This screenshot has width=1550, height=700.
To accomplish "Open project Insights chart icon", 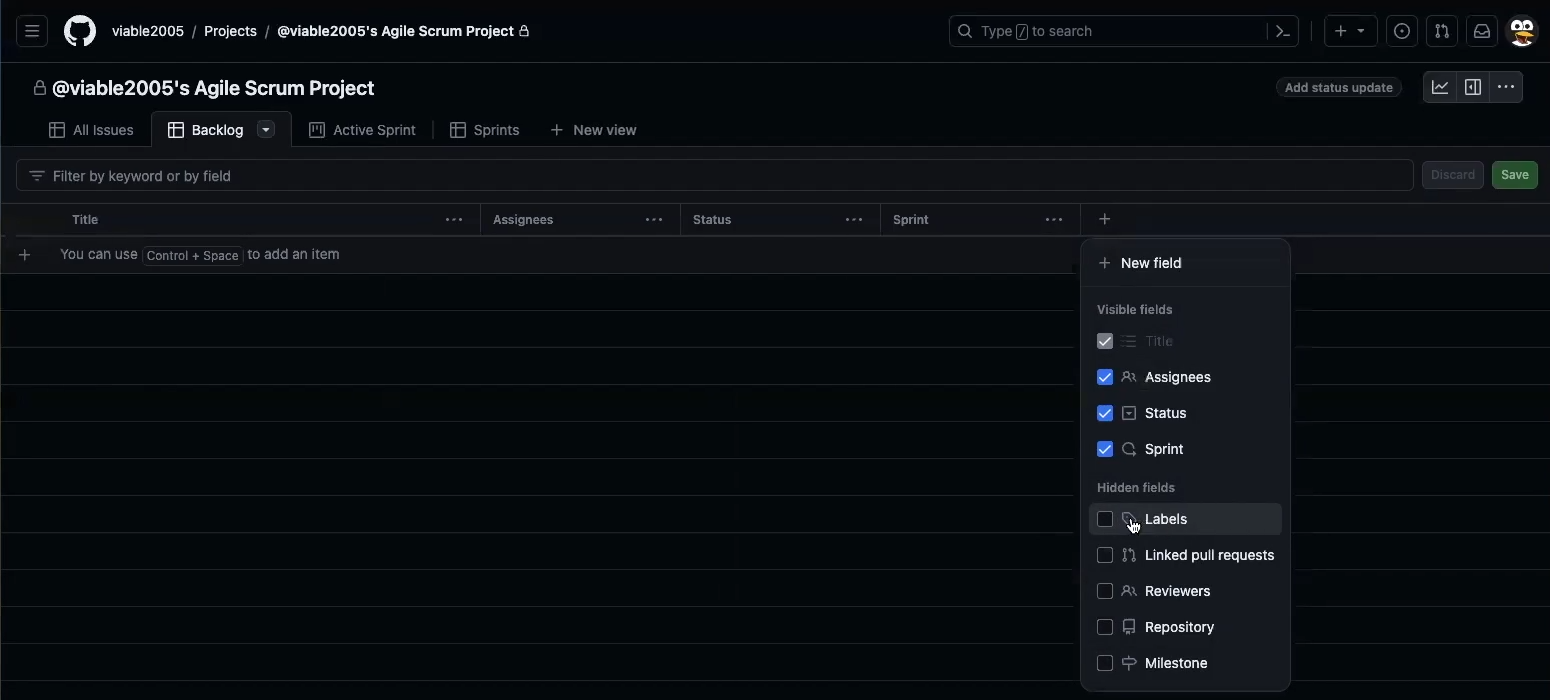I will tap(1440, 87).
